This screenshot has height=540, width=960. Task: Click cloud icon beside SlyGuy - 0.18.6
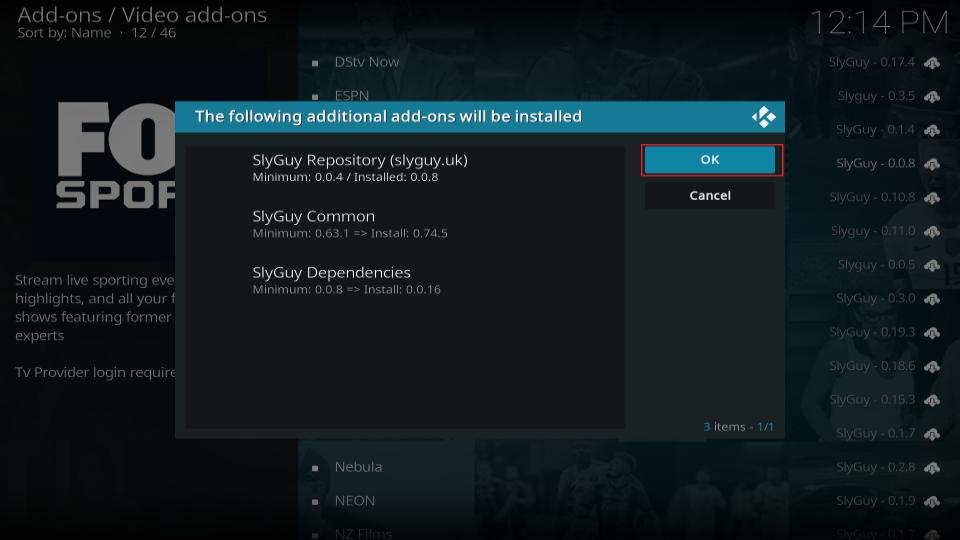(932, 366)
